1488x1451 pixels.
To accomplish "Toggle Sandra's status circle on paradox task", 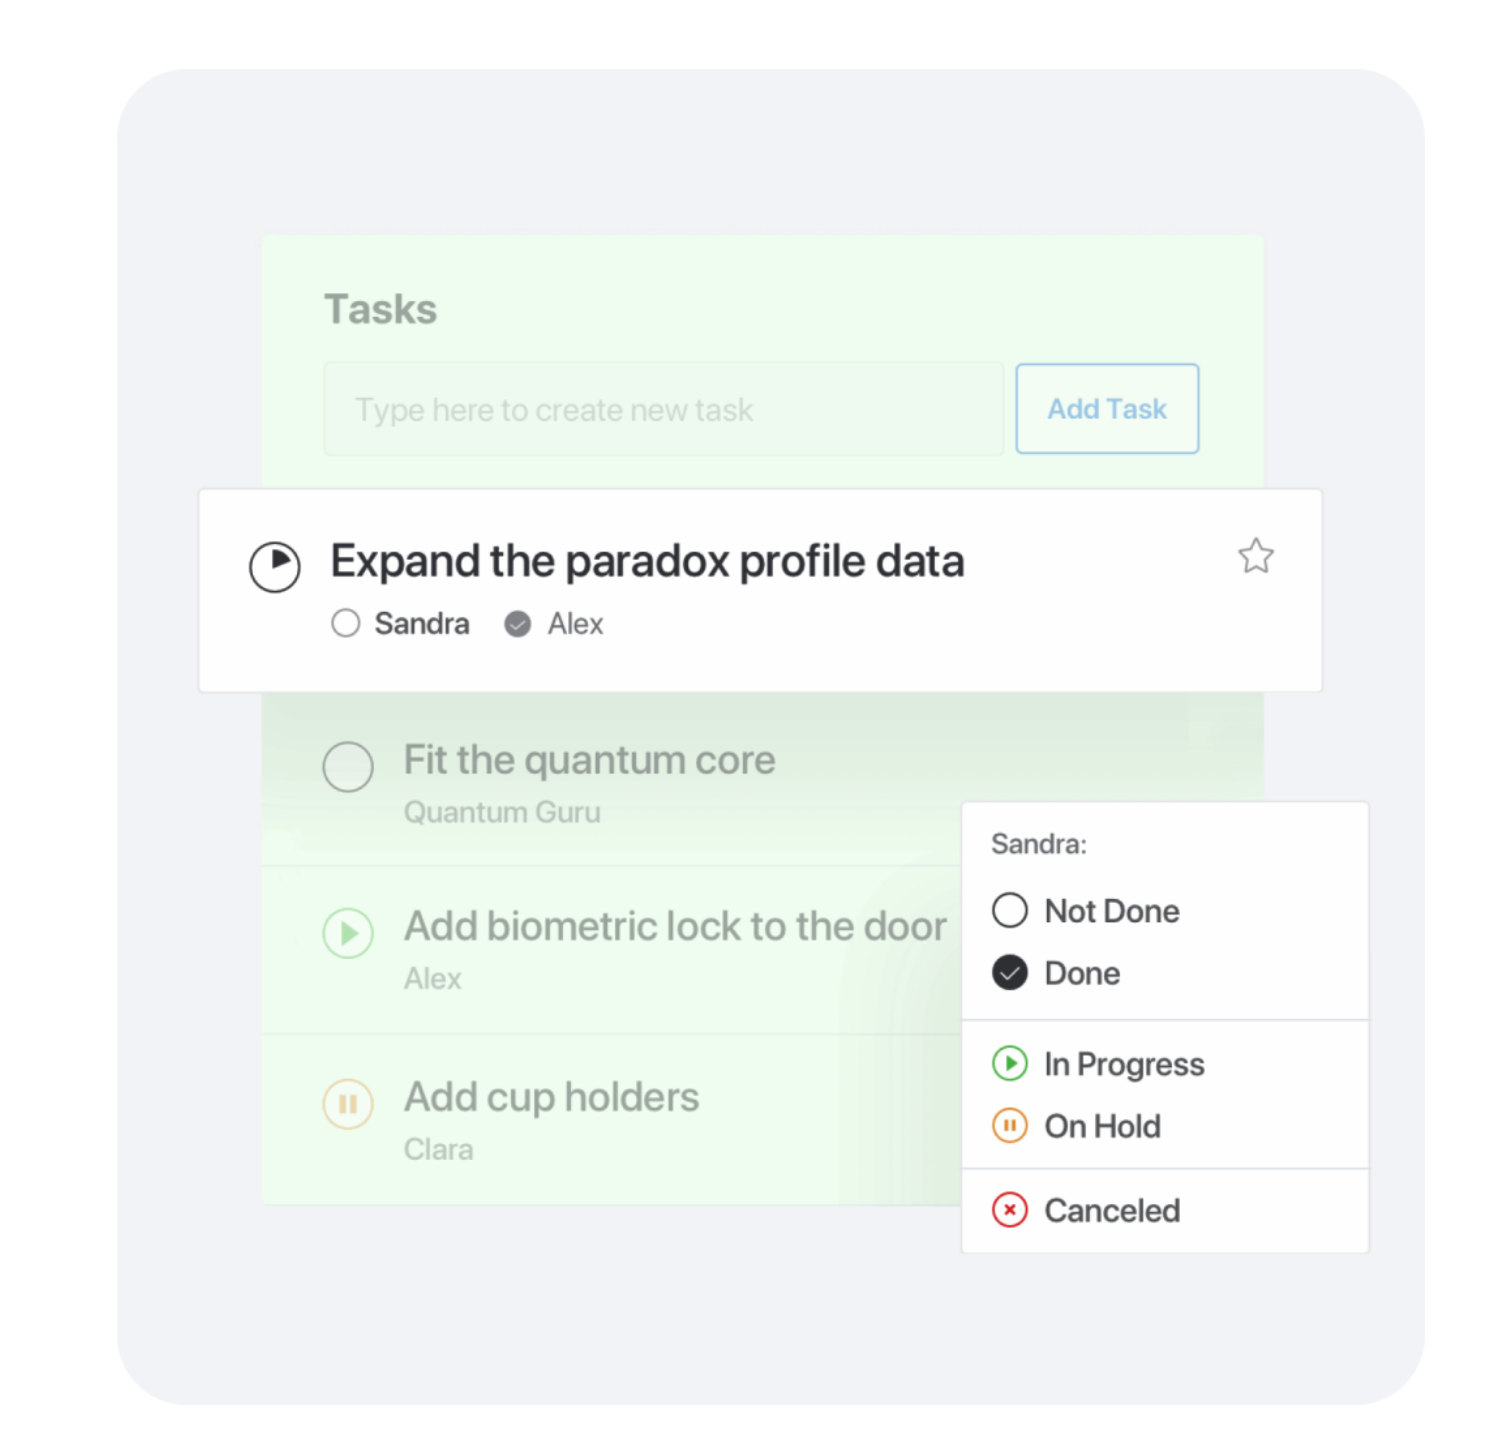I will 345,623.
